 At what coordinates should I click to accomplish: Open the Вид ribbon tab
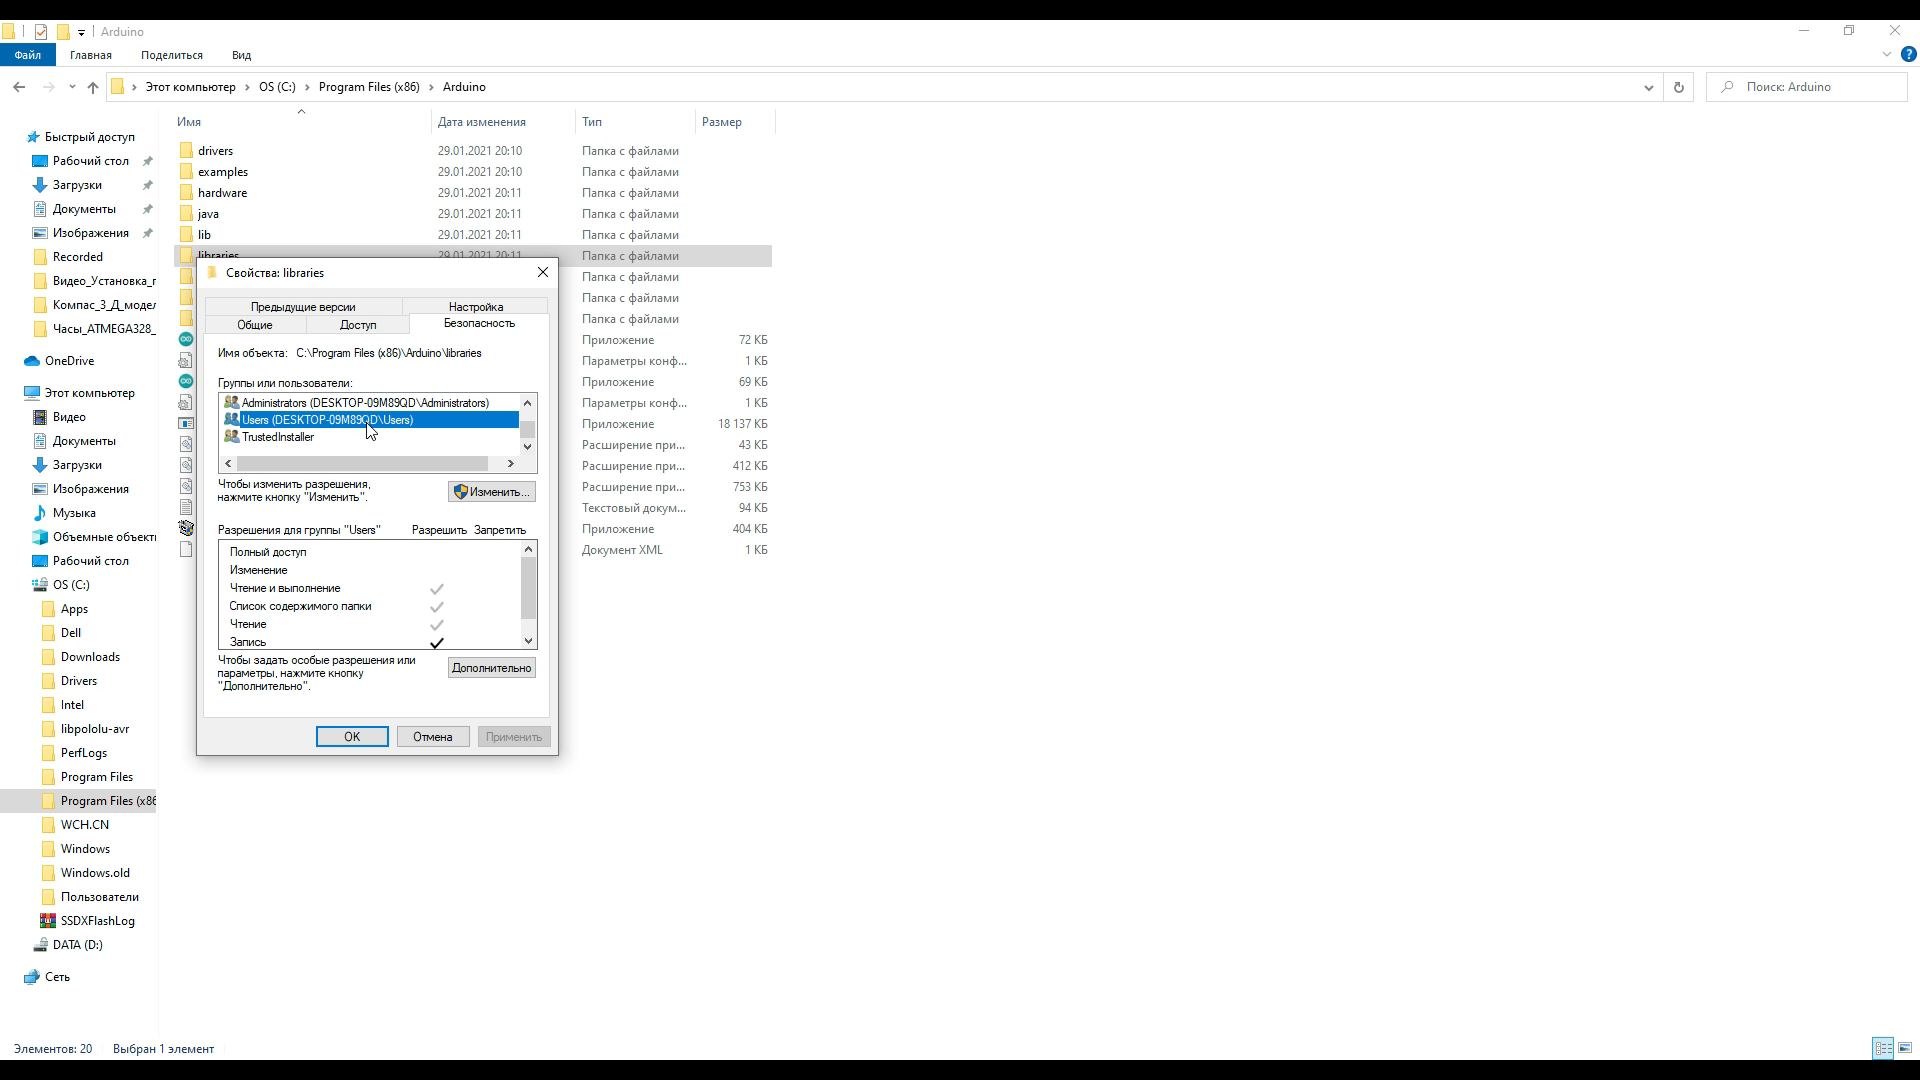(x=241, y=55)
